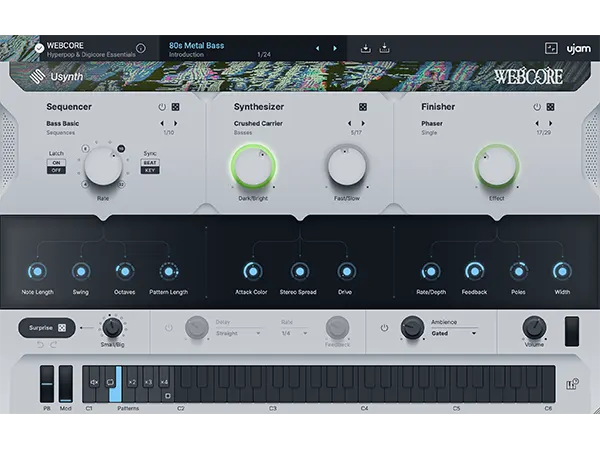Click the Small/Big knob

pos(112,328)
